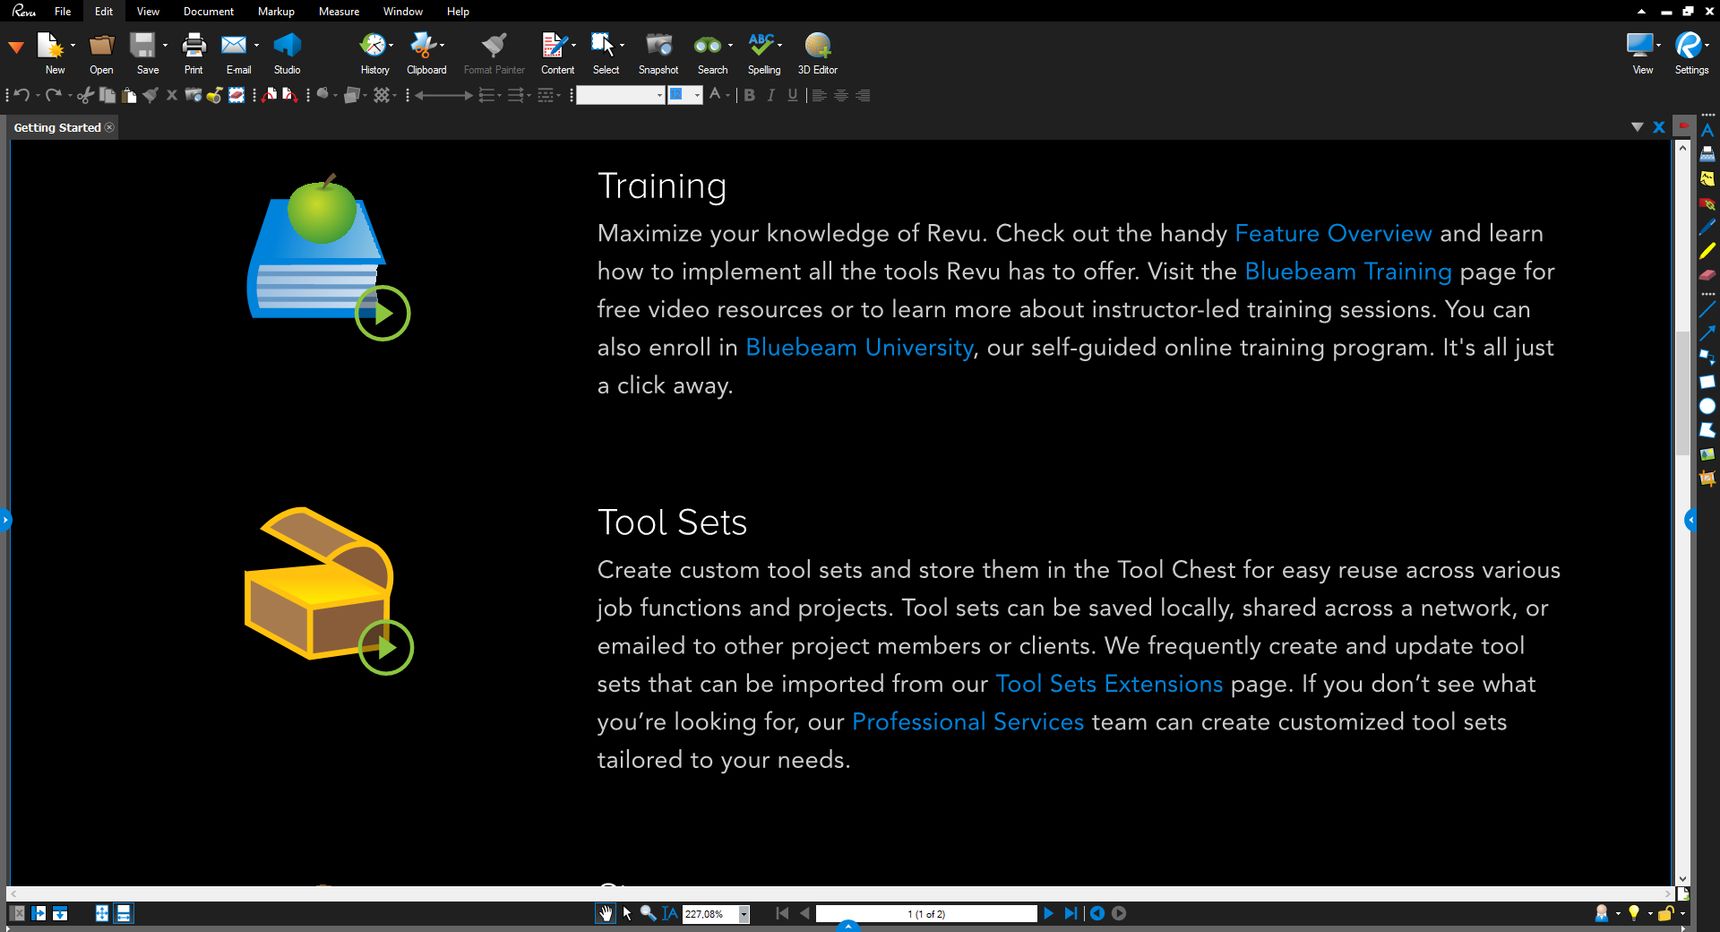Click the E-mail envelope icon
Viewport: 1720px width, 932px height.
[234, 45]
